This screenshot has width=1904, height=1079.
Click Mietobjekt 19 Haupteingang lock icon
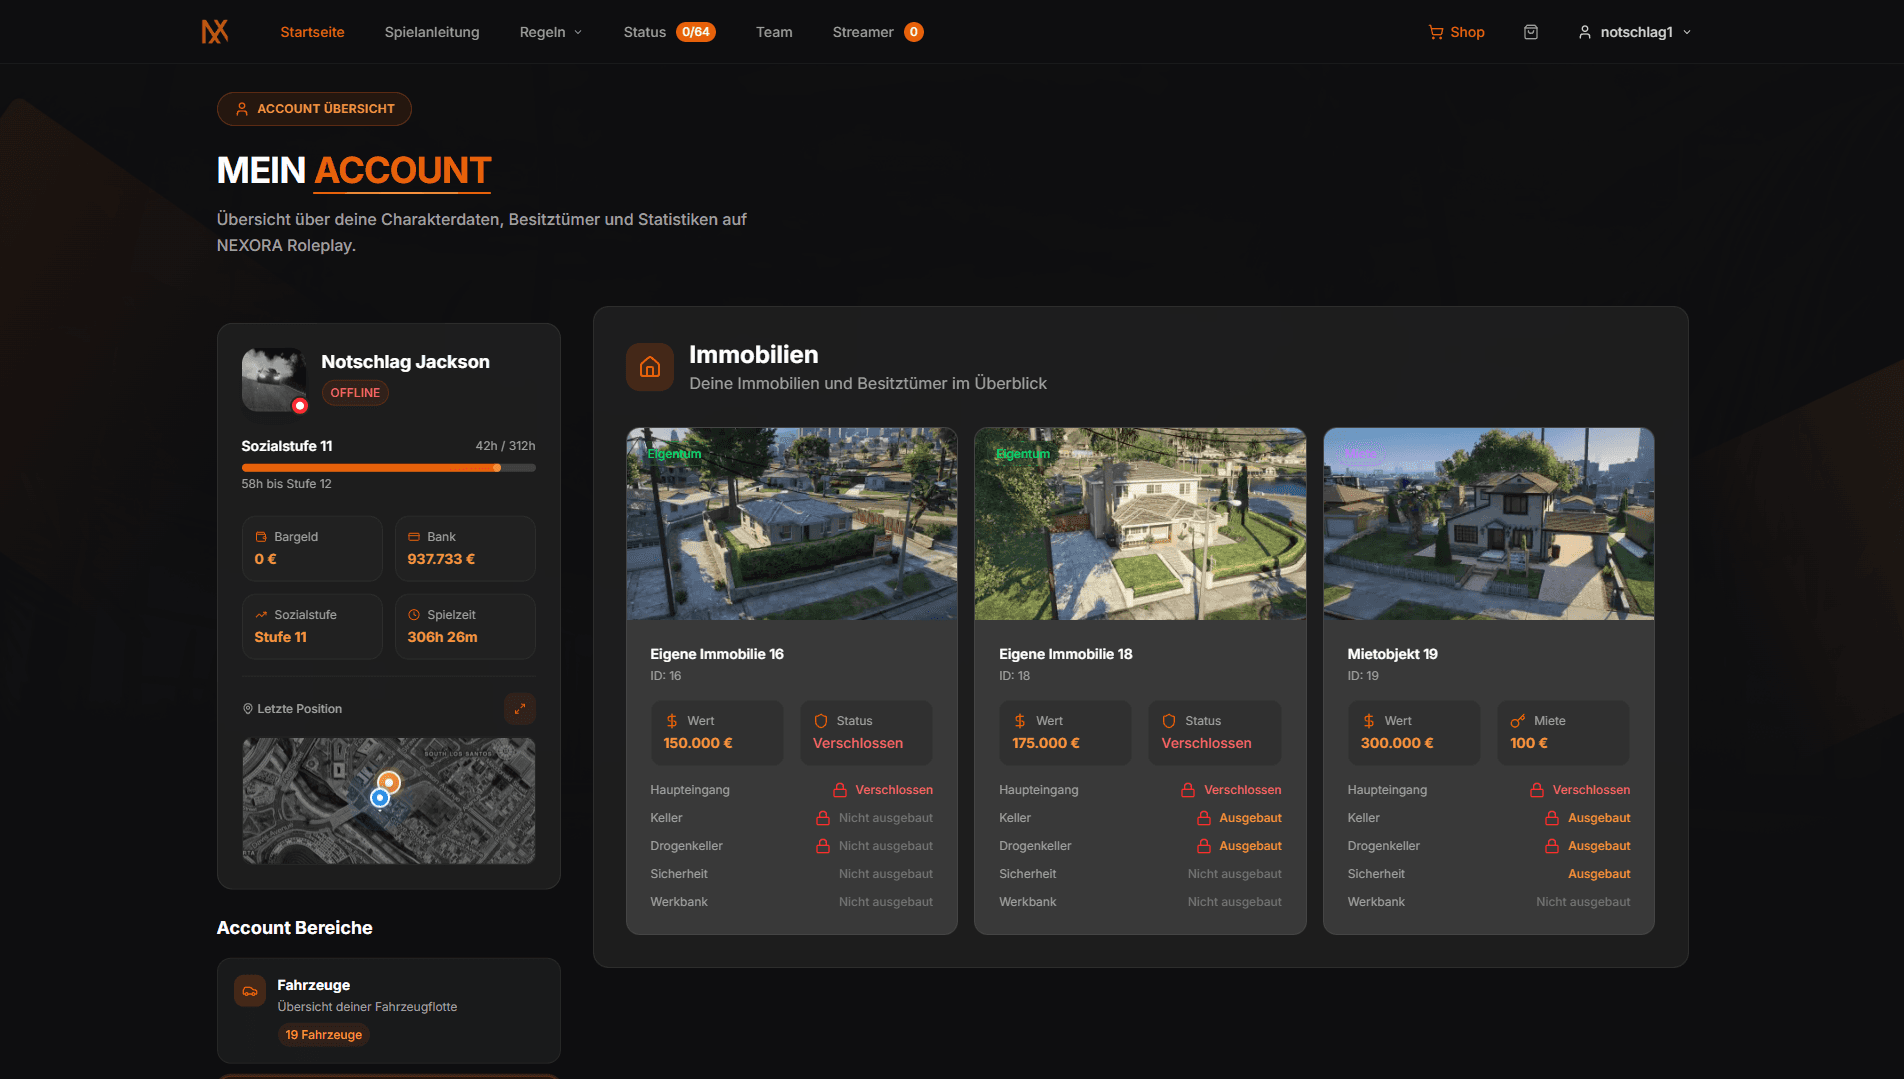1537,790
